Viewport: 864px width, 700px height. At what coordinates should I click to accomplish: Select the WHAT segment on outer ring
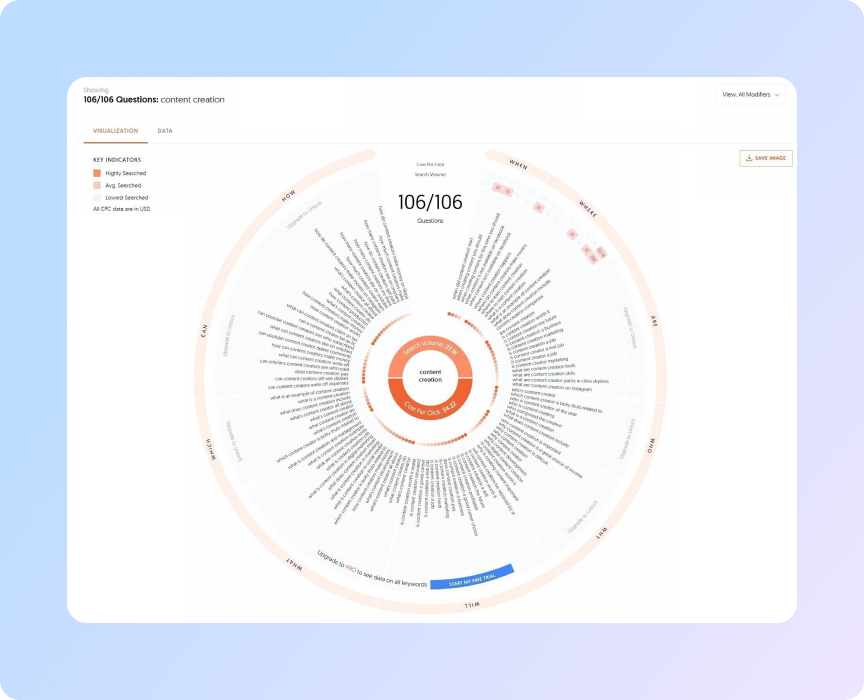coord(294,564)
